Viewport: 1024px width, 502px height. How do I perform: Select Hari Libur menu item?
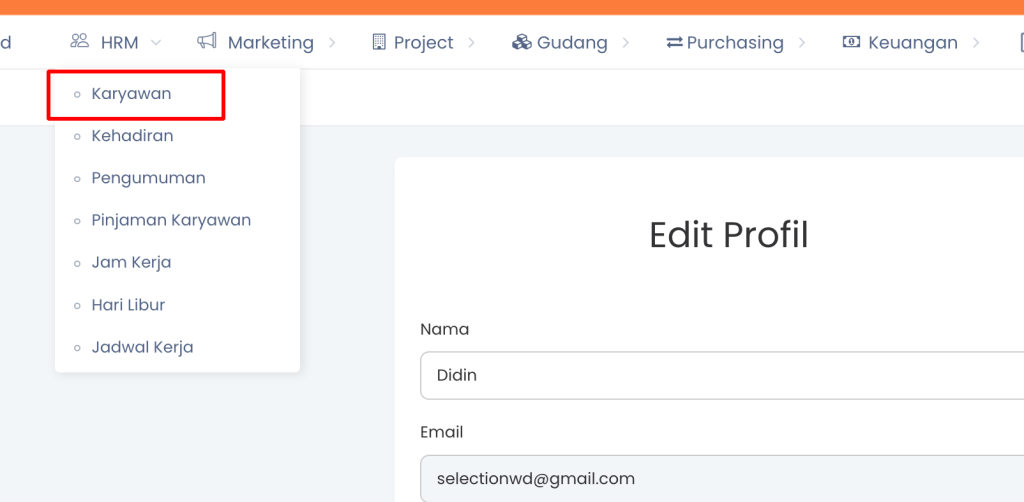[128, 305]
